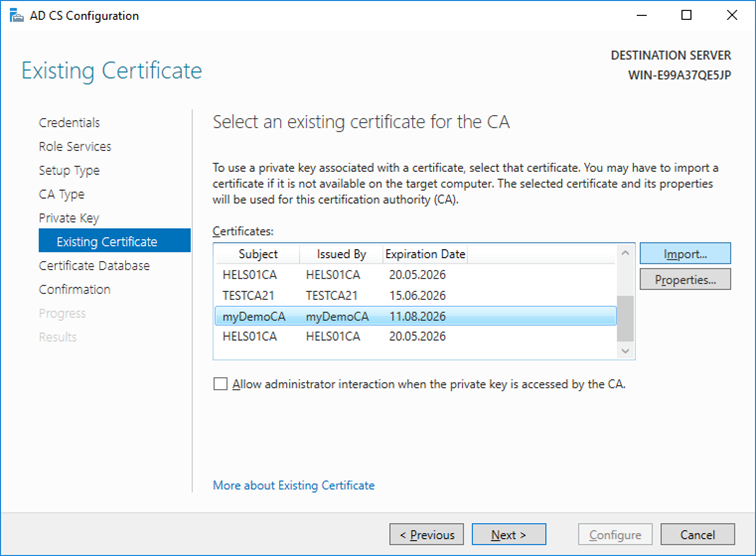Enable administrator interaction checkbox
Viewport: 756px width, 556px height.
(220, 384)
